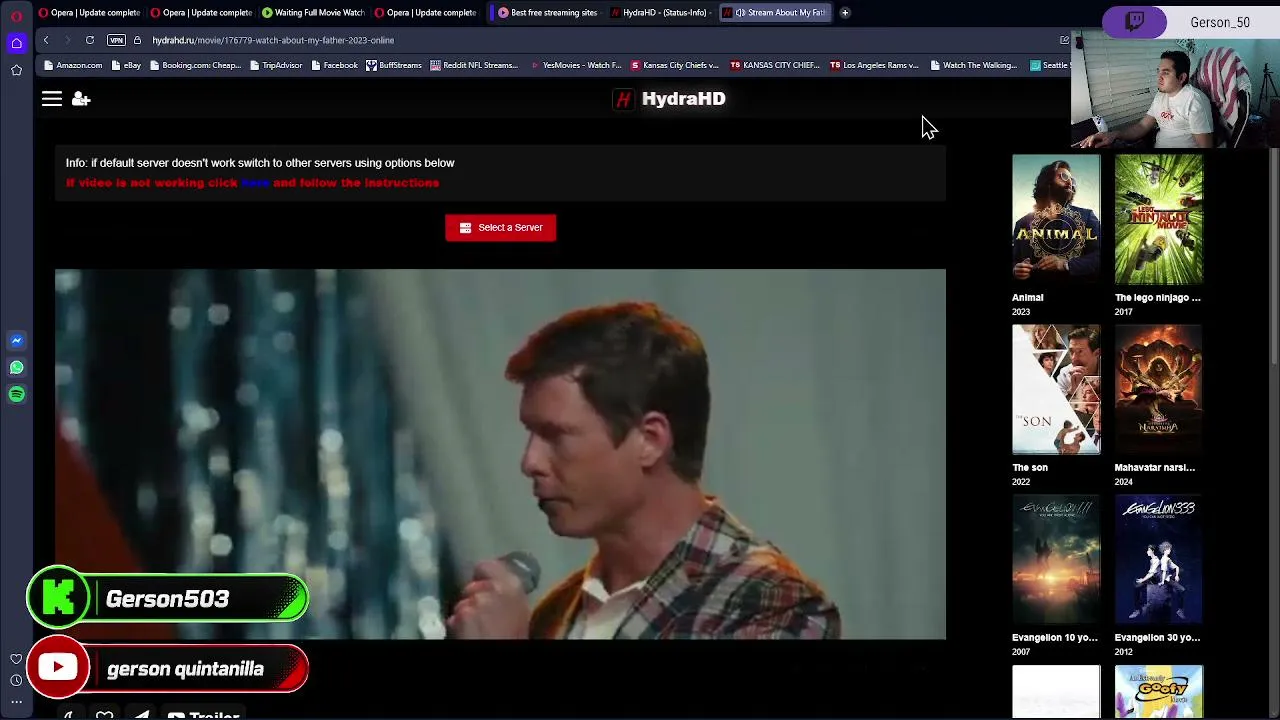Open The Lego Ninjago Movie poster

[x=1159, y=218]
